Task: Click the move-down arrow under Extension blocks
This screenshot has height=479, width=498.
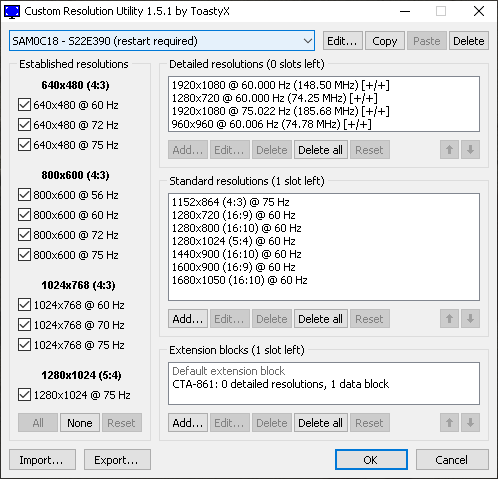Action: click(x=470, y=423)
